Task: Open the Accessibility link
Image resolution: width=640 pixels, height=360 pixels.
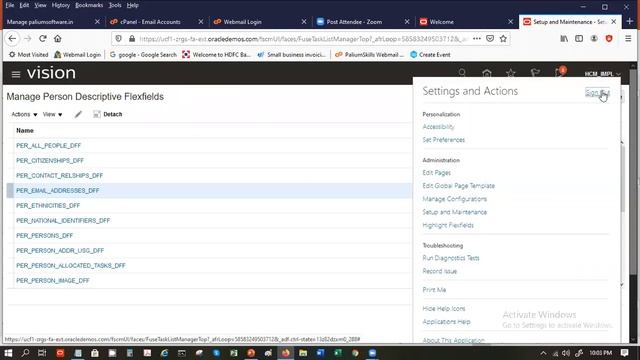Action: 438,127
